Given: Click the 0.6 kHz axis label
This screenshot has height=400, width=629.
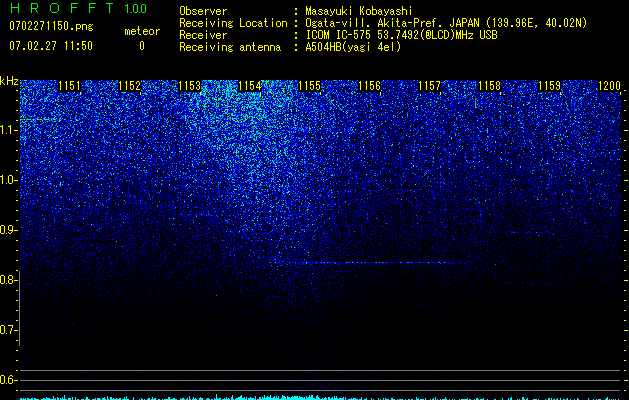Looking at the screenshot, I should pyautogui.click(x=8, y=380).
